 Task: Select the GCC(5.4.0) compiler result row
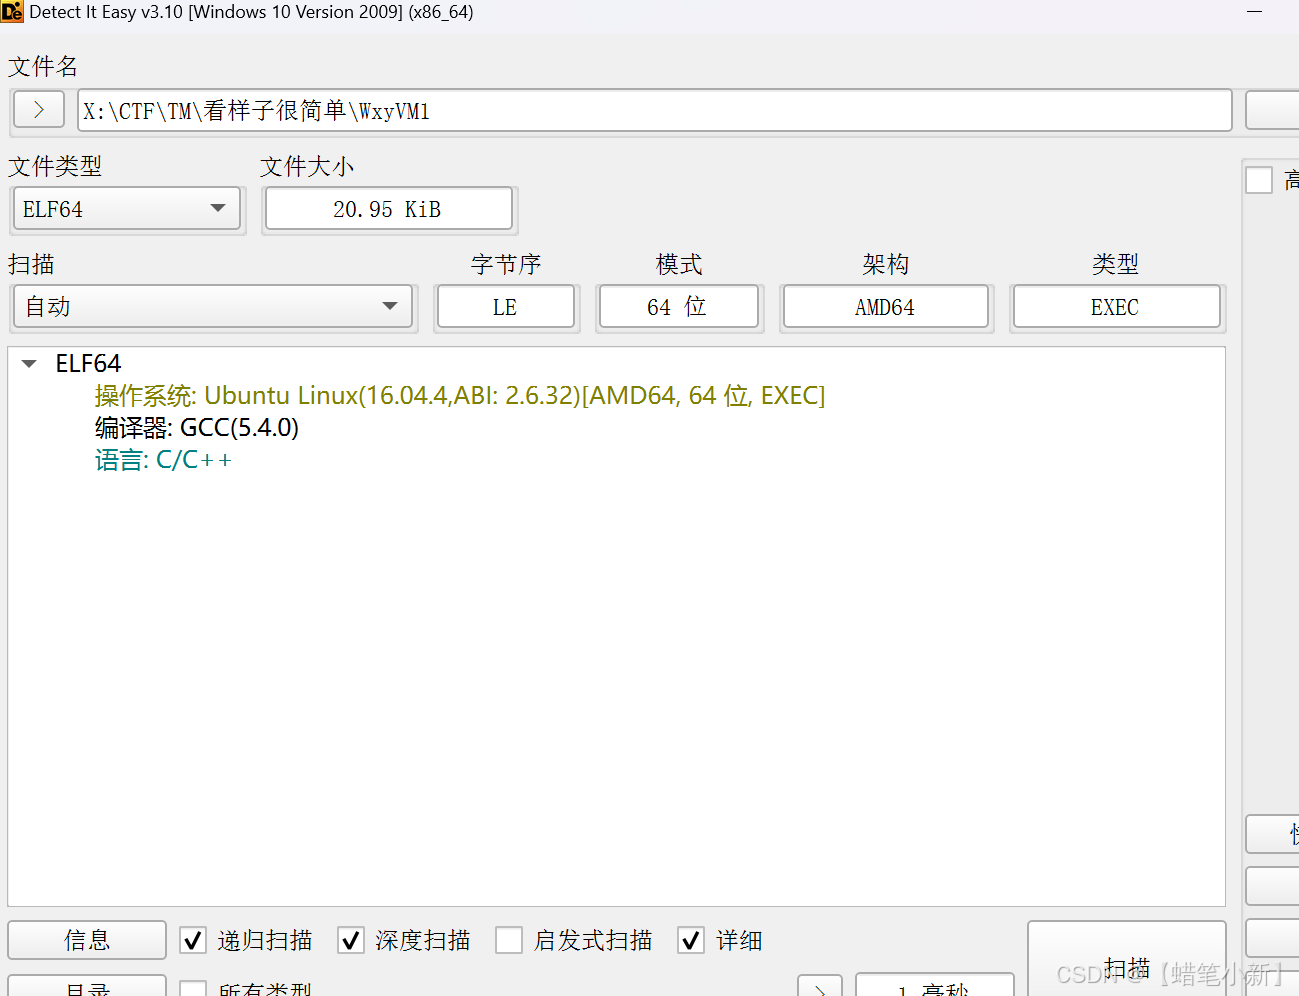(197, 428)
